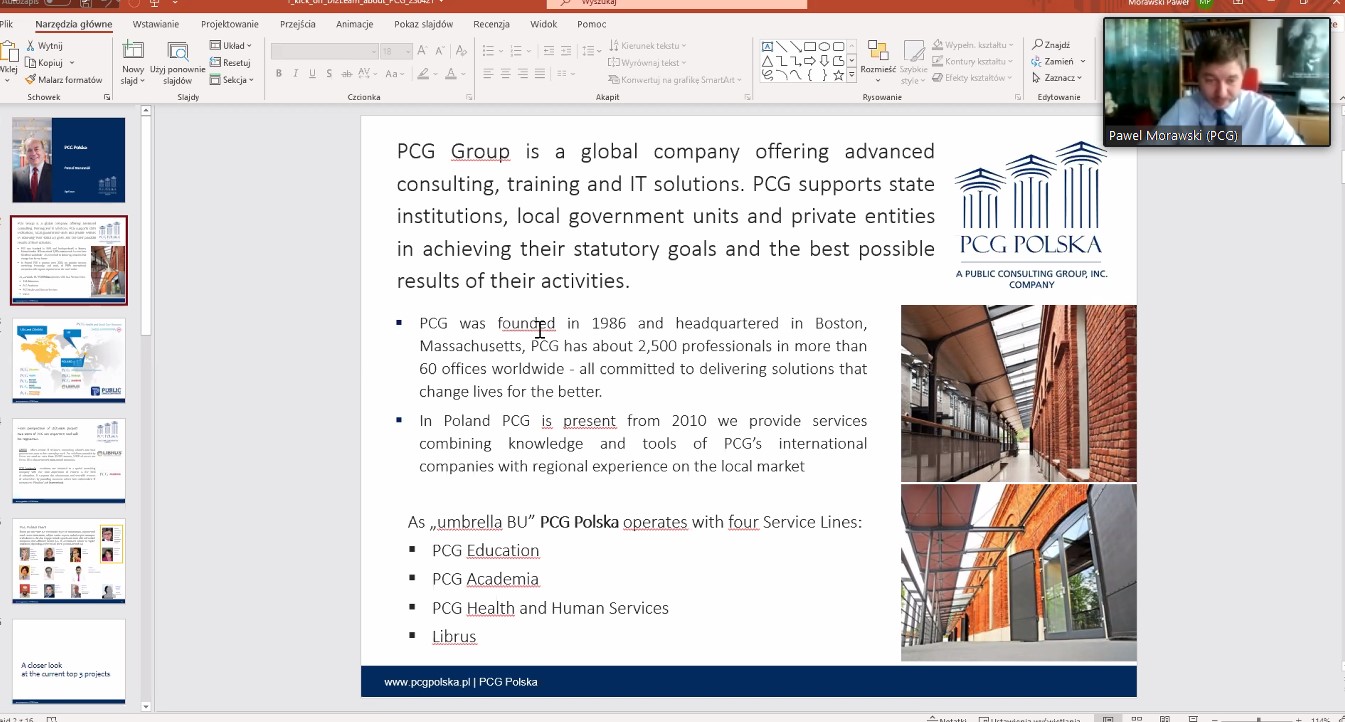Select the triangle shape in gallery
Image resolution: width=1345 pixels, height=722 pixels.
click(x=767, y=61)
